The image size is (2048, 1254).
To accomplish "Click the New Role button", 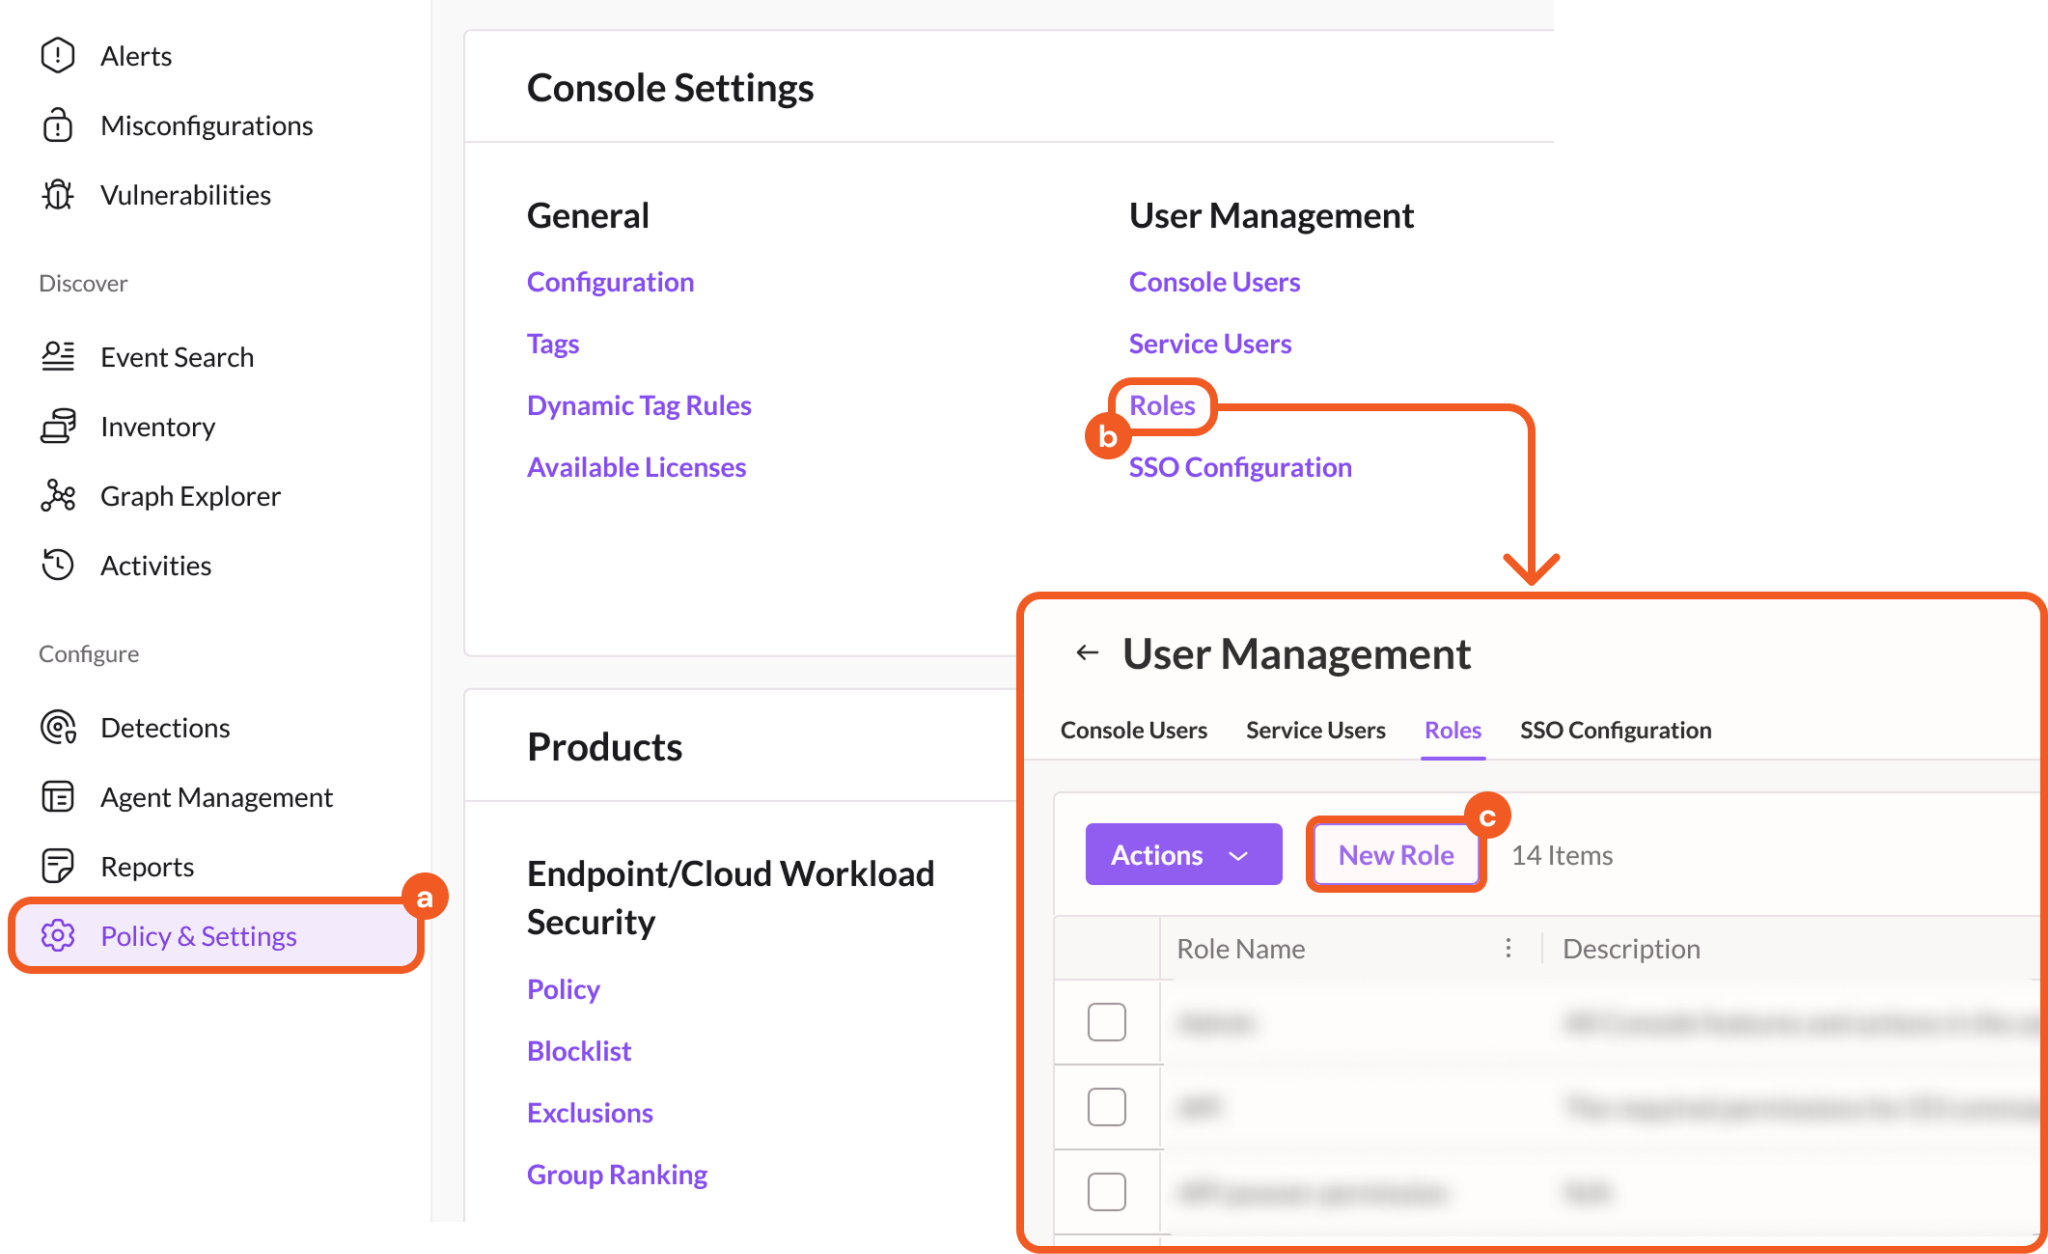I will pos(1395,855).
